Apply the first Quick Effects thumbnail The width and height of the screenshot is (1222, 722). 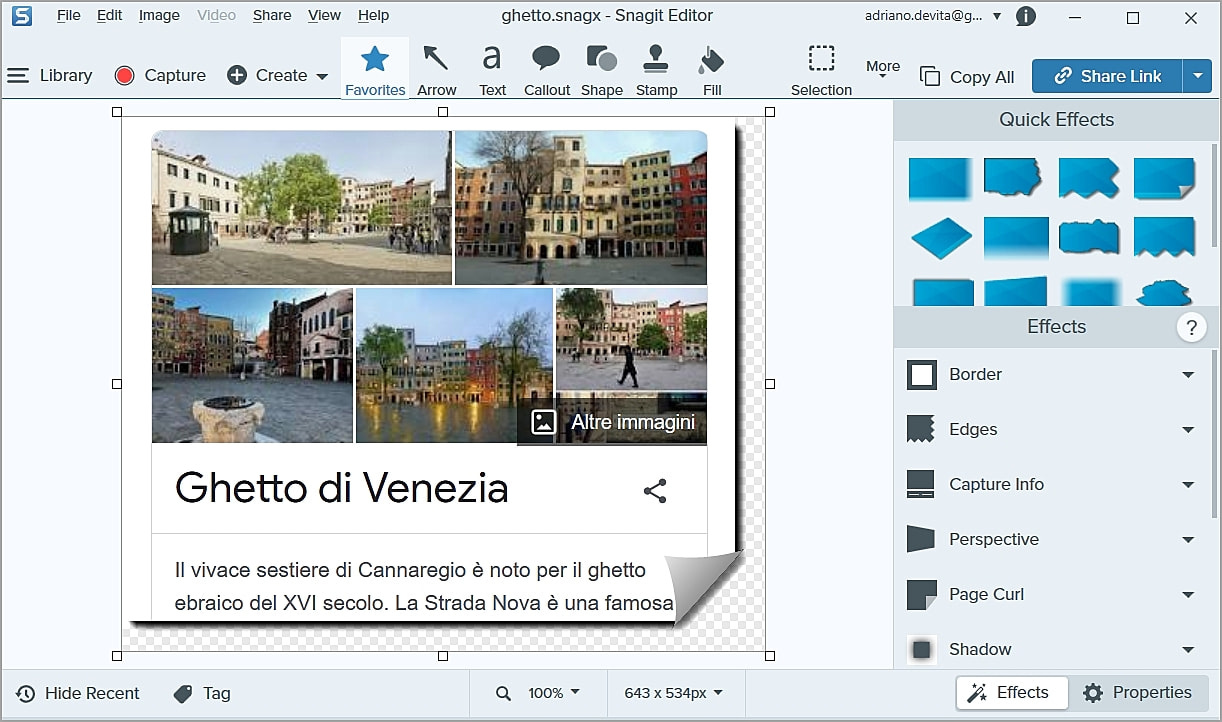pyautogui.click(x=940, y=179)
